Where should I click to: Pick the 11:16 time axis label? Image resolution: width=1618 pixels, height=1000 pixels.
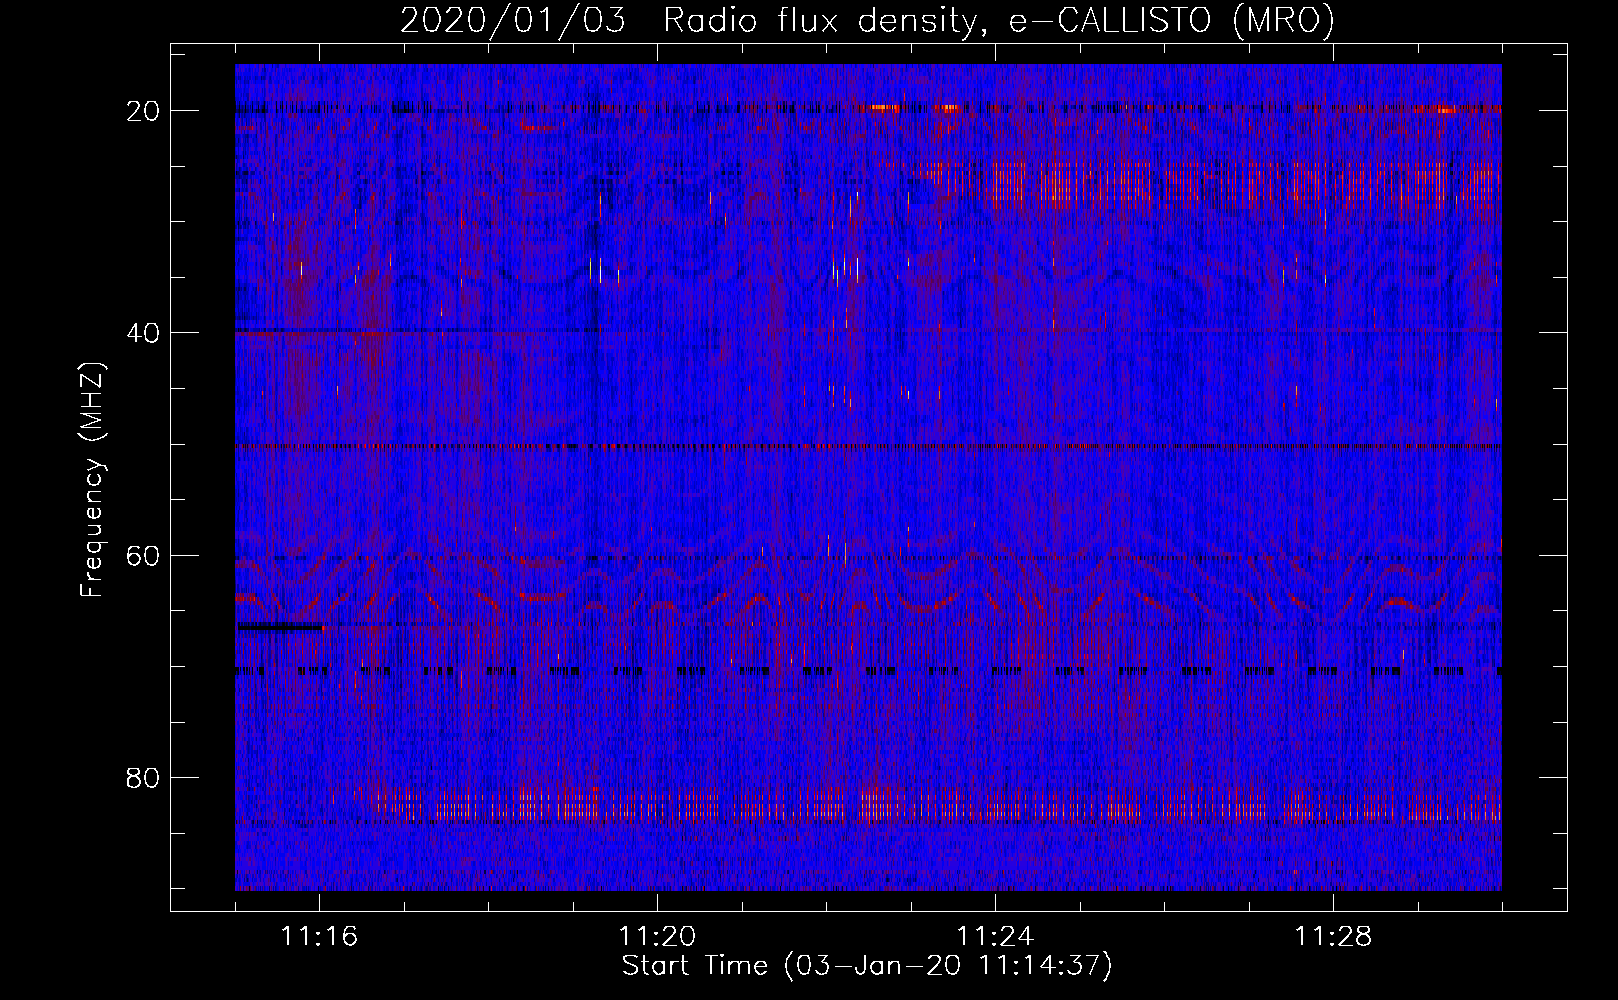(x=319, y=936)
